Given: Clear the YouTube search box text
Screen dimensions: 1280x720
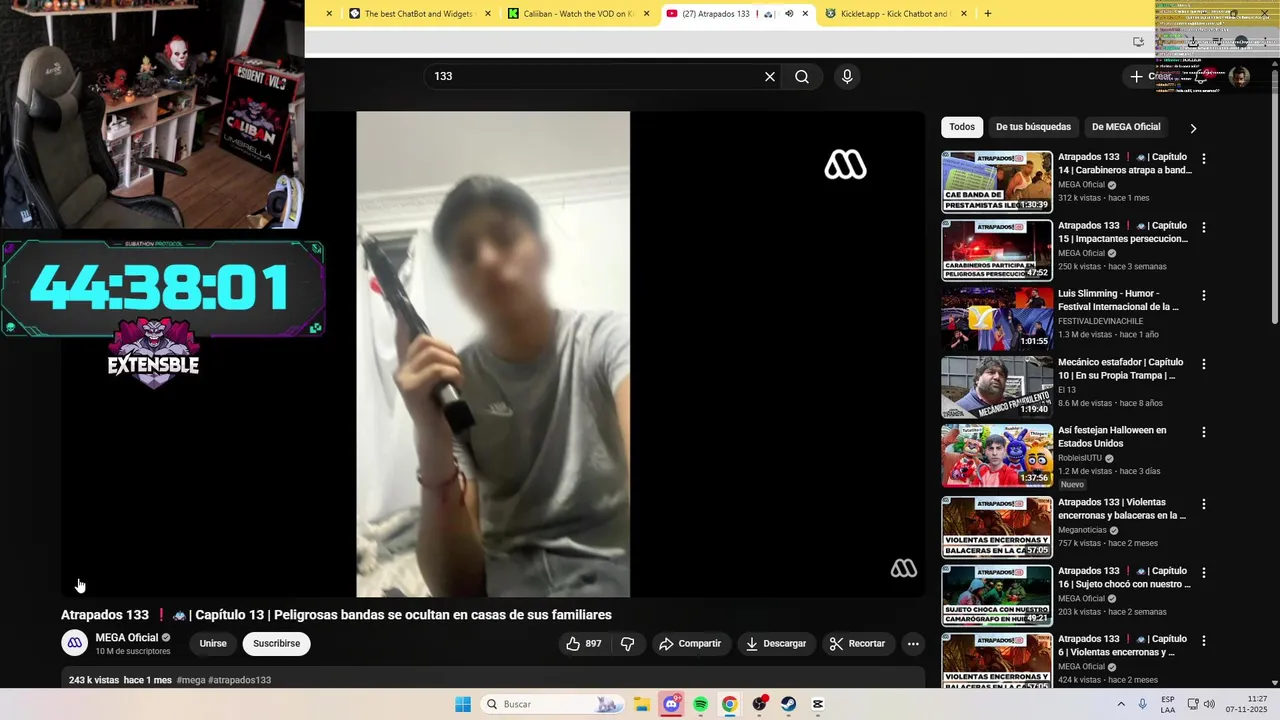Looking at the screenshot, I should 770,77.
